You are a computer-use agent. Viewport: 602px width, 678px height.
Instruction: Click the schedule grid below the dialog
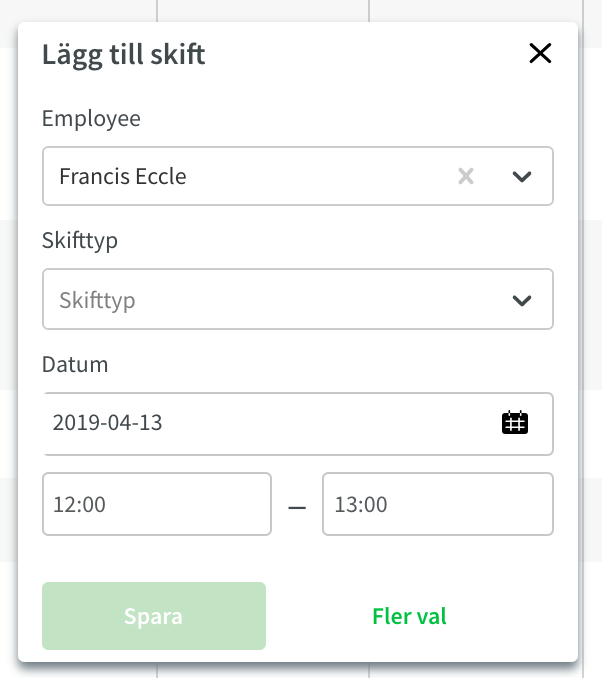click(301, 671)
